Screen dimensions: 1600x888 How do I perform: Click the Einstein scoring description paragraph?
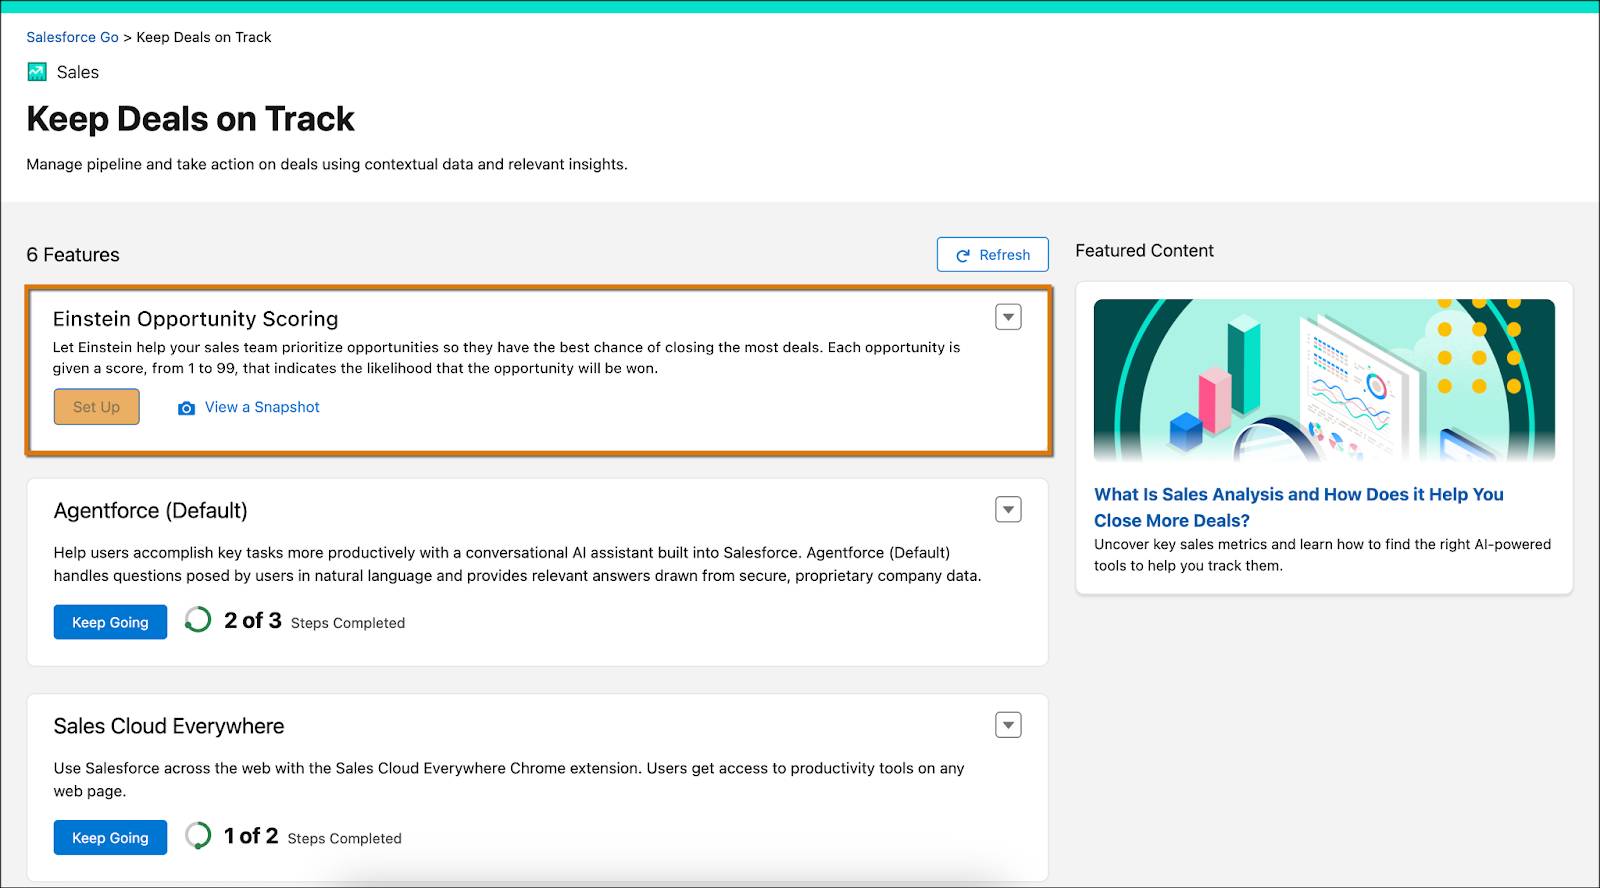point(506,358)
